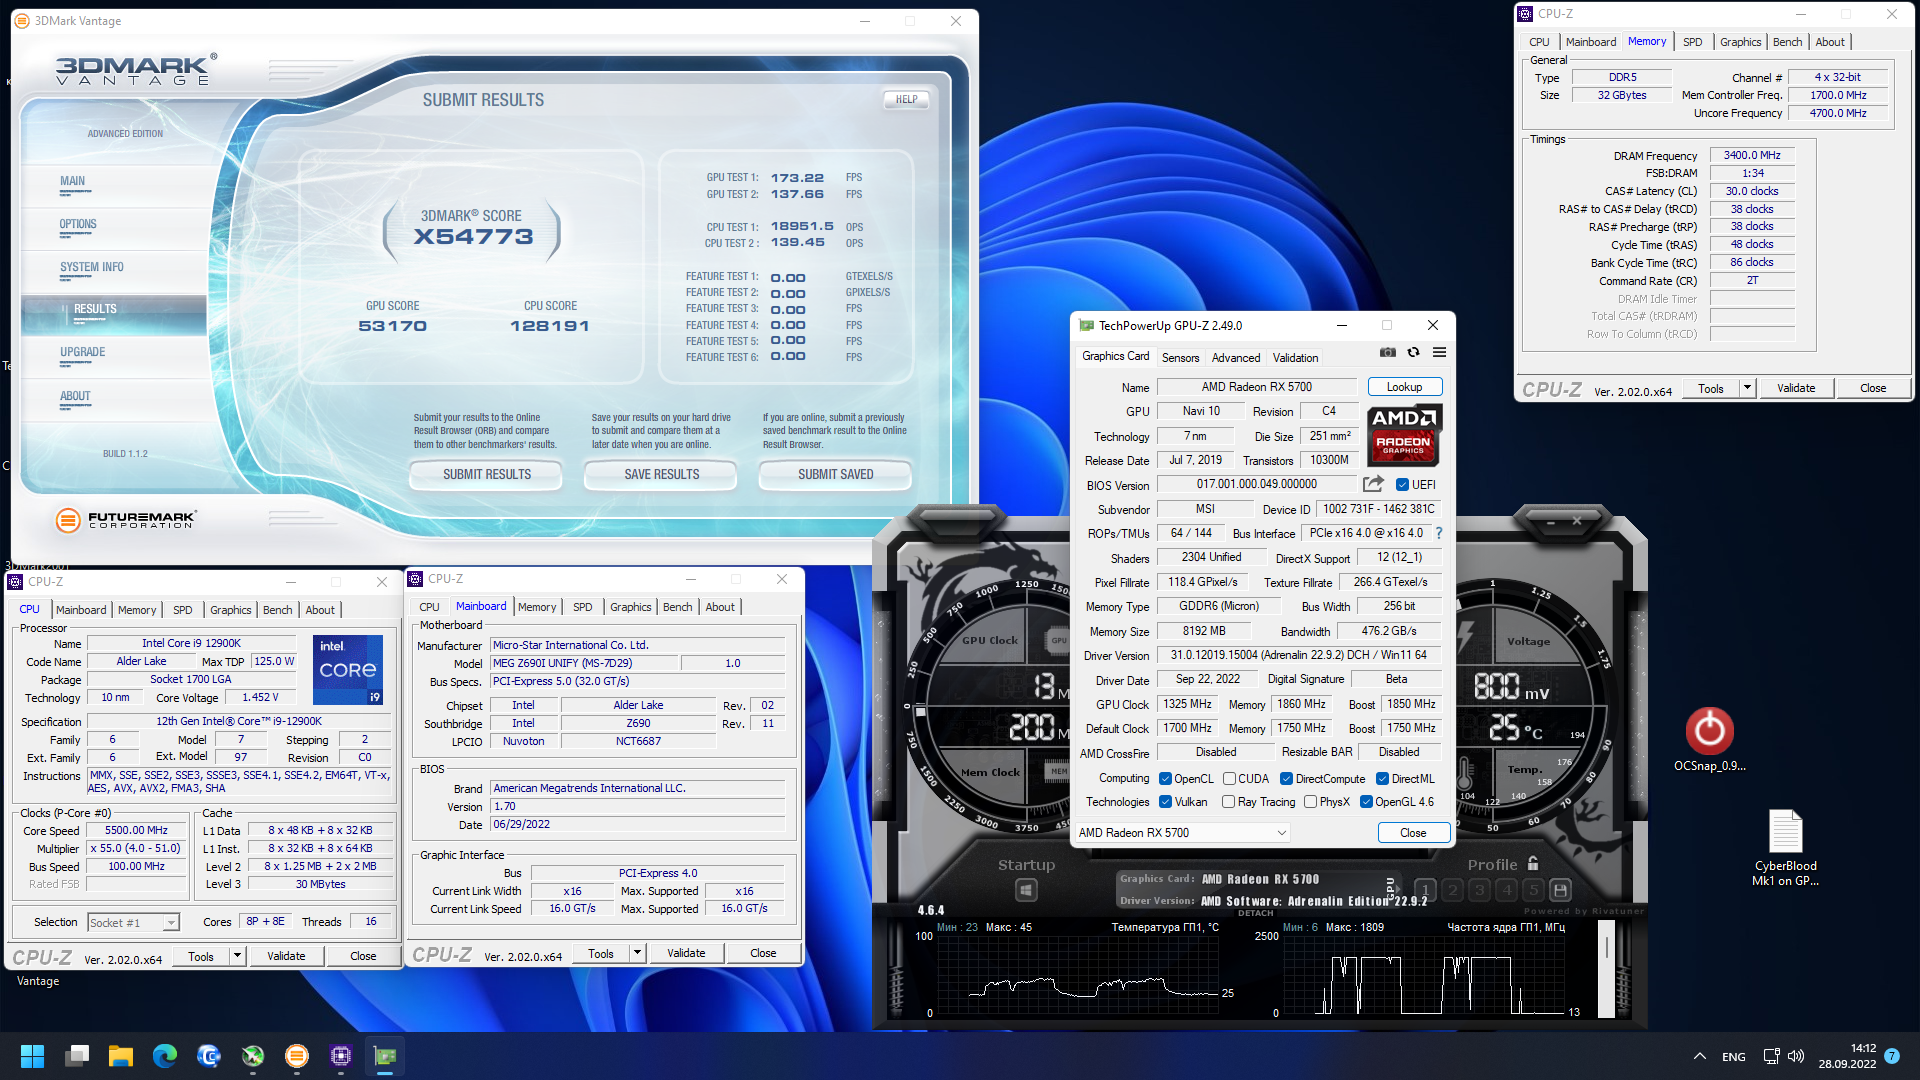Open CyberBlood Mk1 text file on desktop
The image size is (1920, 1080).
click(x=1785, y=847)
